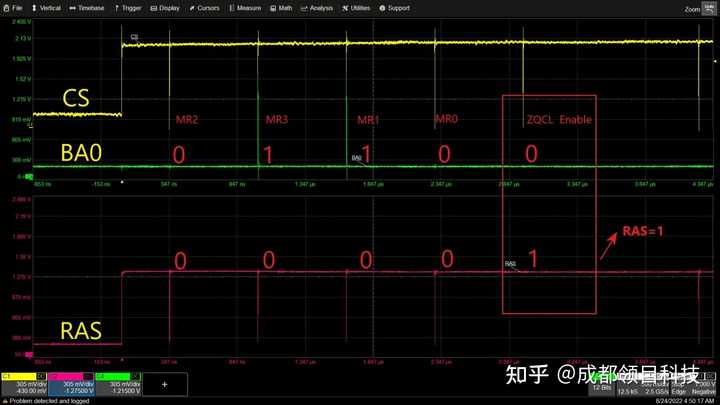Open the Vertical menu
The height and width of the screenshot is (405, 720).
coord(46,8)
